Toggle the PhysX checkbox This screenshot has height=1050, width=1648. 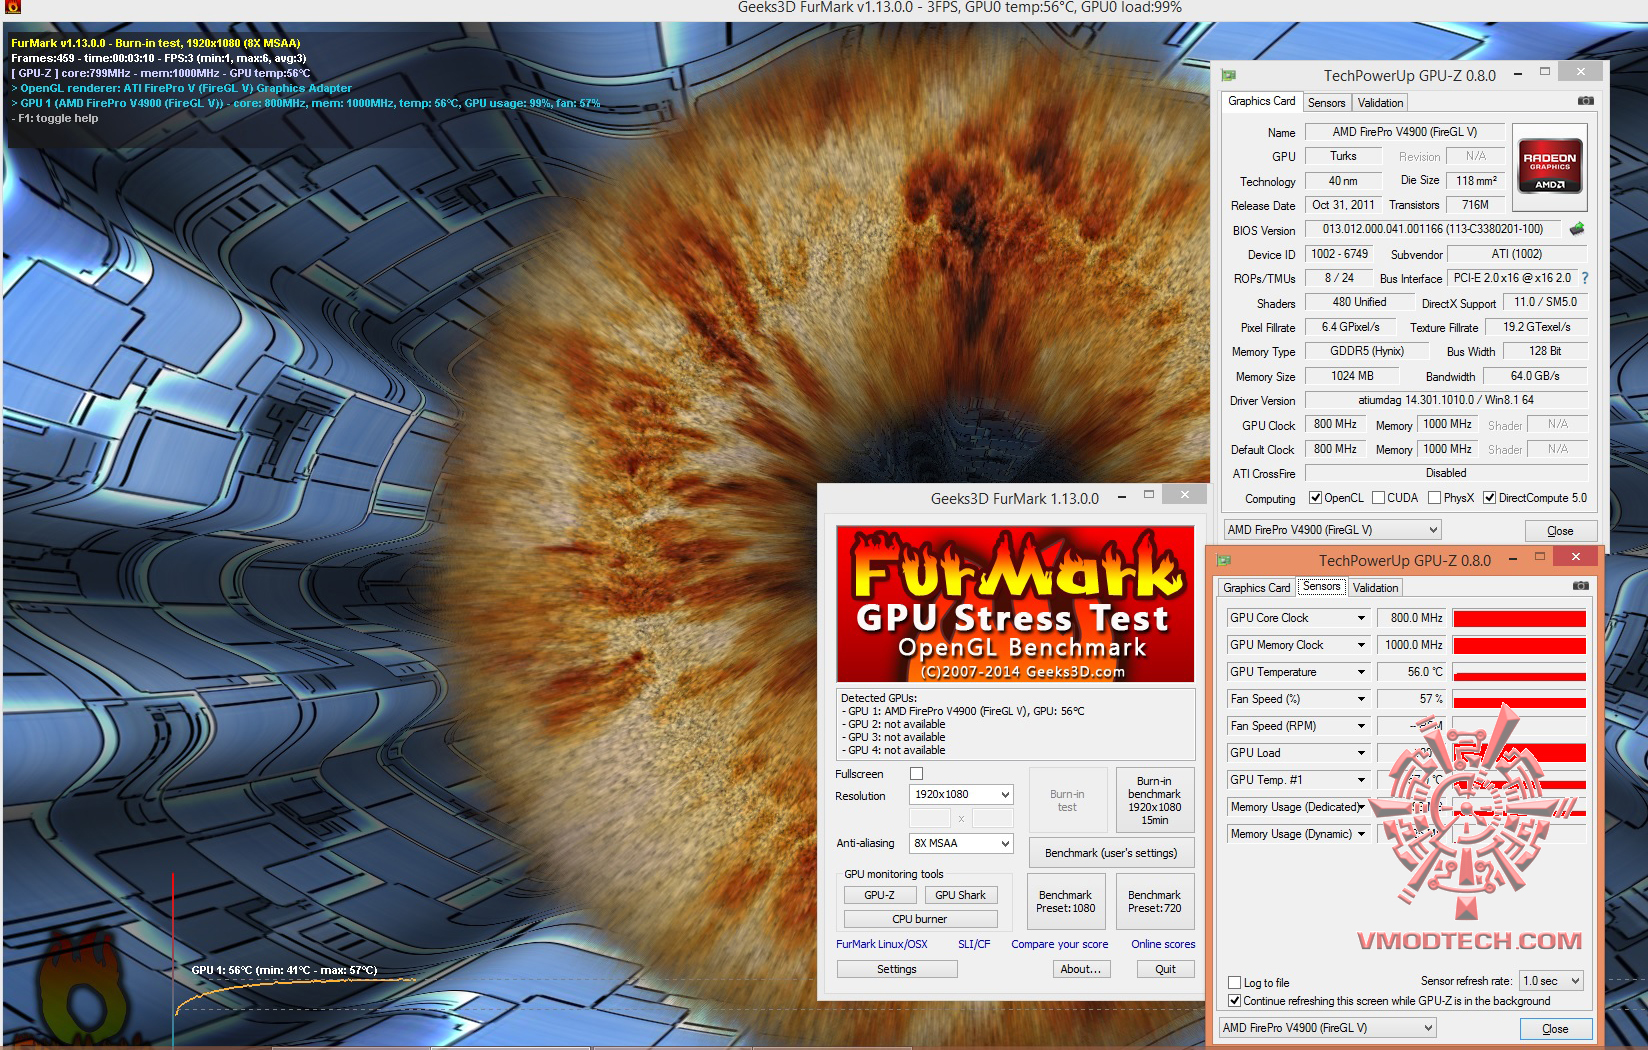click(1435, 498)
